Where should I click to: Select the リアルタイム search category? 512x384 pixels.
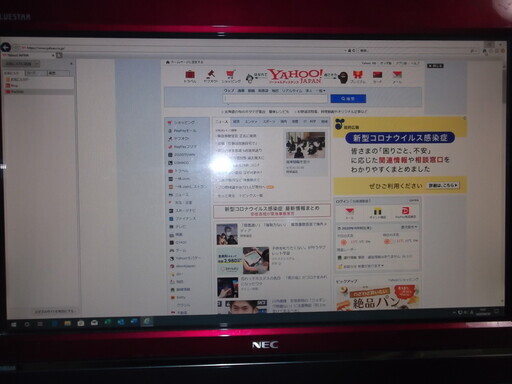[x=292, y=91]
